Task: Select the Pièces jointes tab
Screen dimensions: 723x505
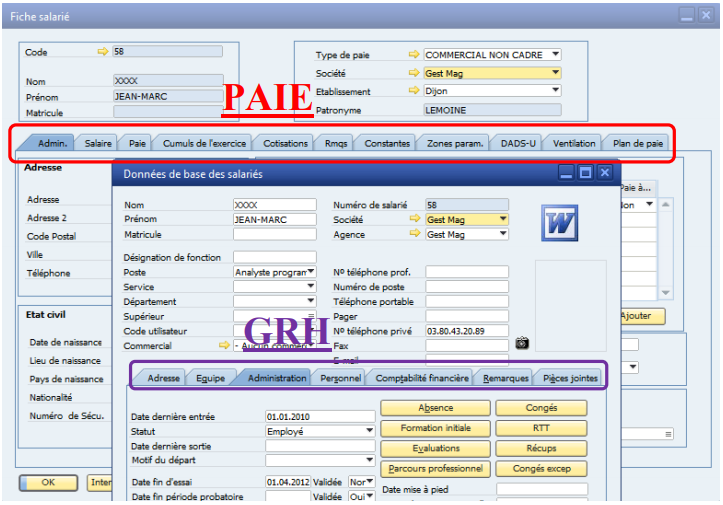Action: tap(570, 378)
